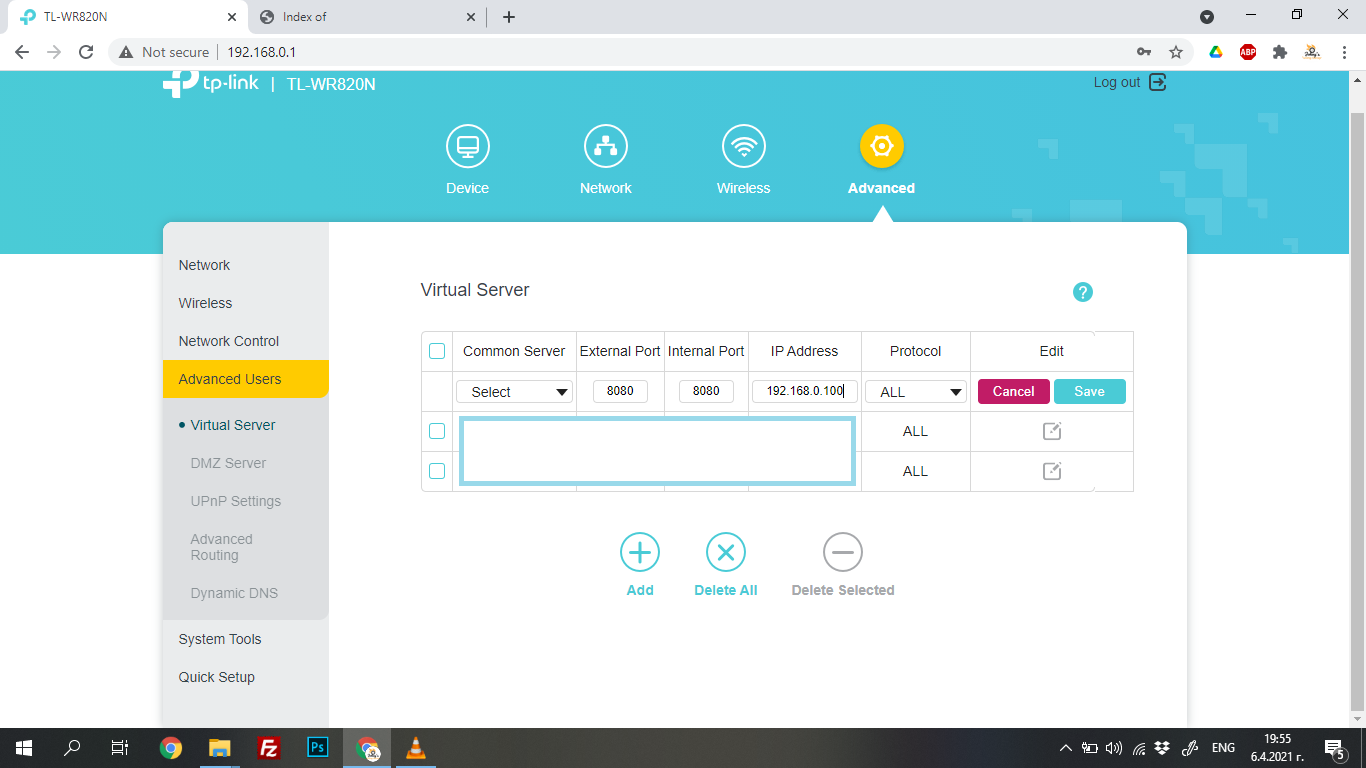The height and width of the screenshot is (768, 1366).
Task: Click the IP Address input field
Action: (x=804, y=391)
